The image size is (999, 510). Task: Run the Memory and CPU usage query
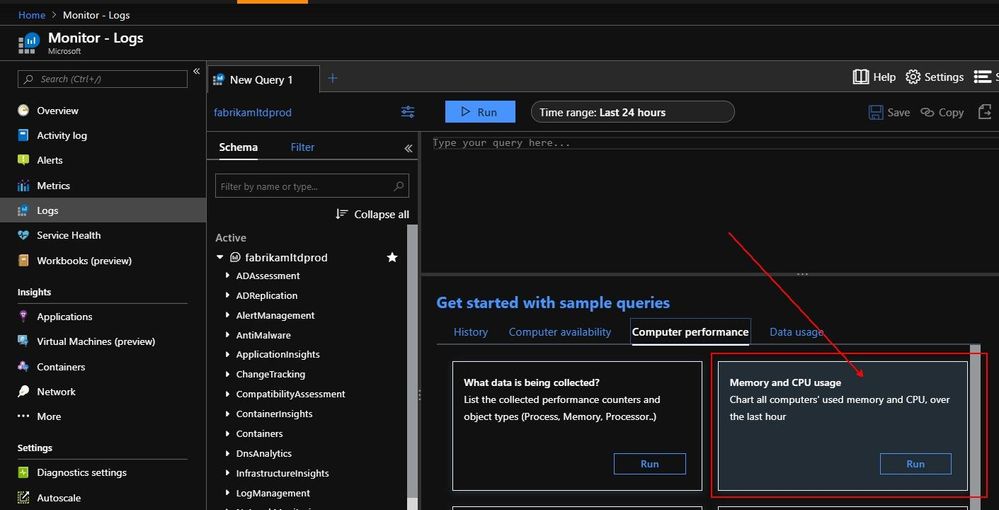coord(916,464)
